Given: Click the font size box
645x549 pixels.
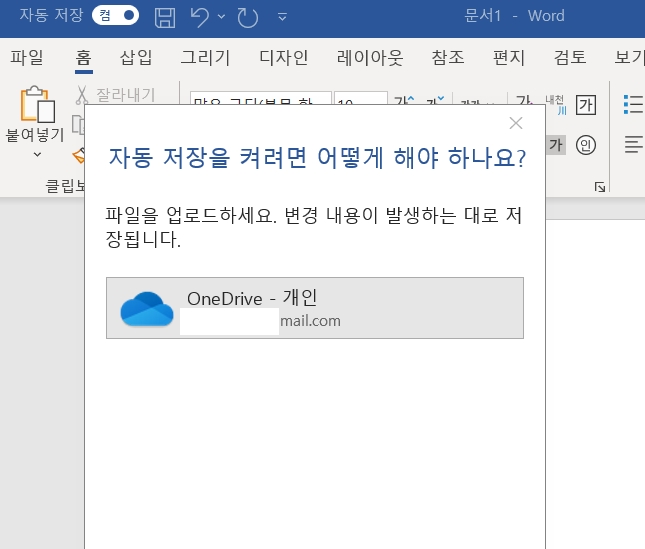Looking at the screenshot, I should [361, 98].
